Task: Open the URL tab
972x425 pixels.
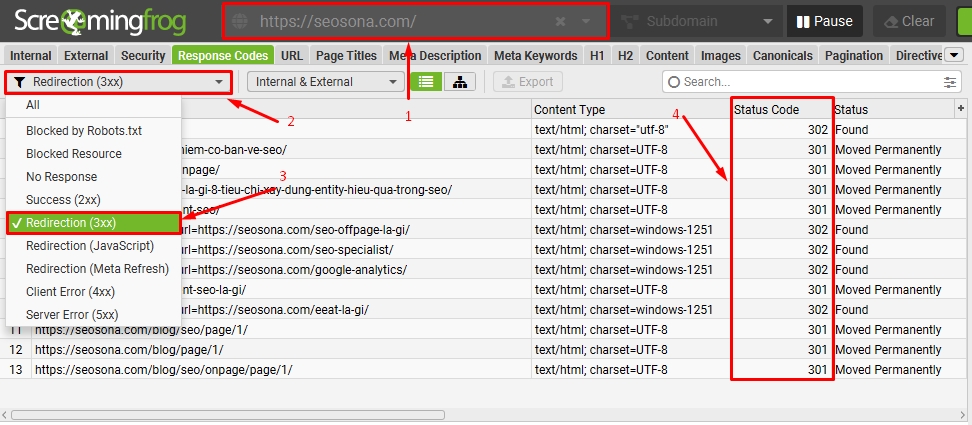Action: (292, 56)
